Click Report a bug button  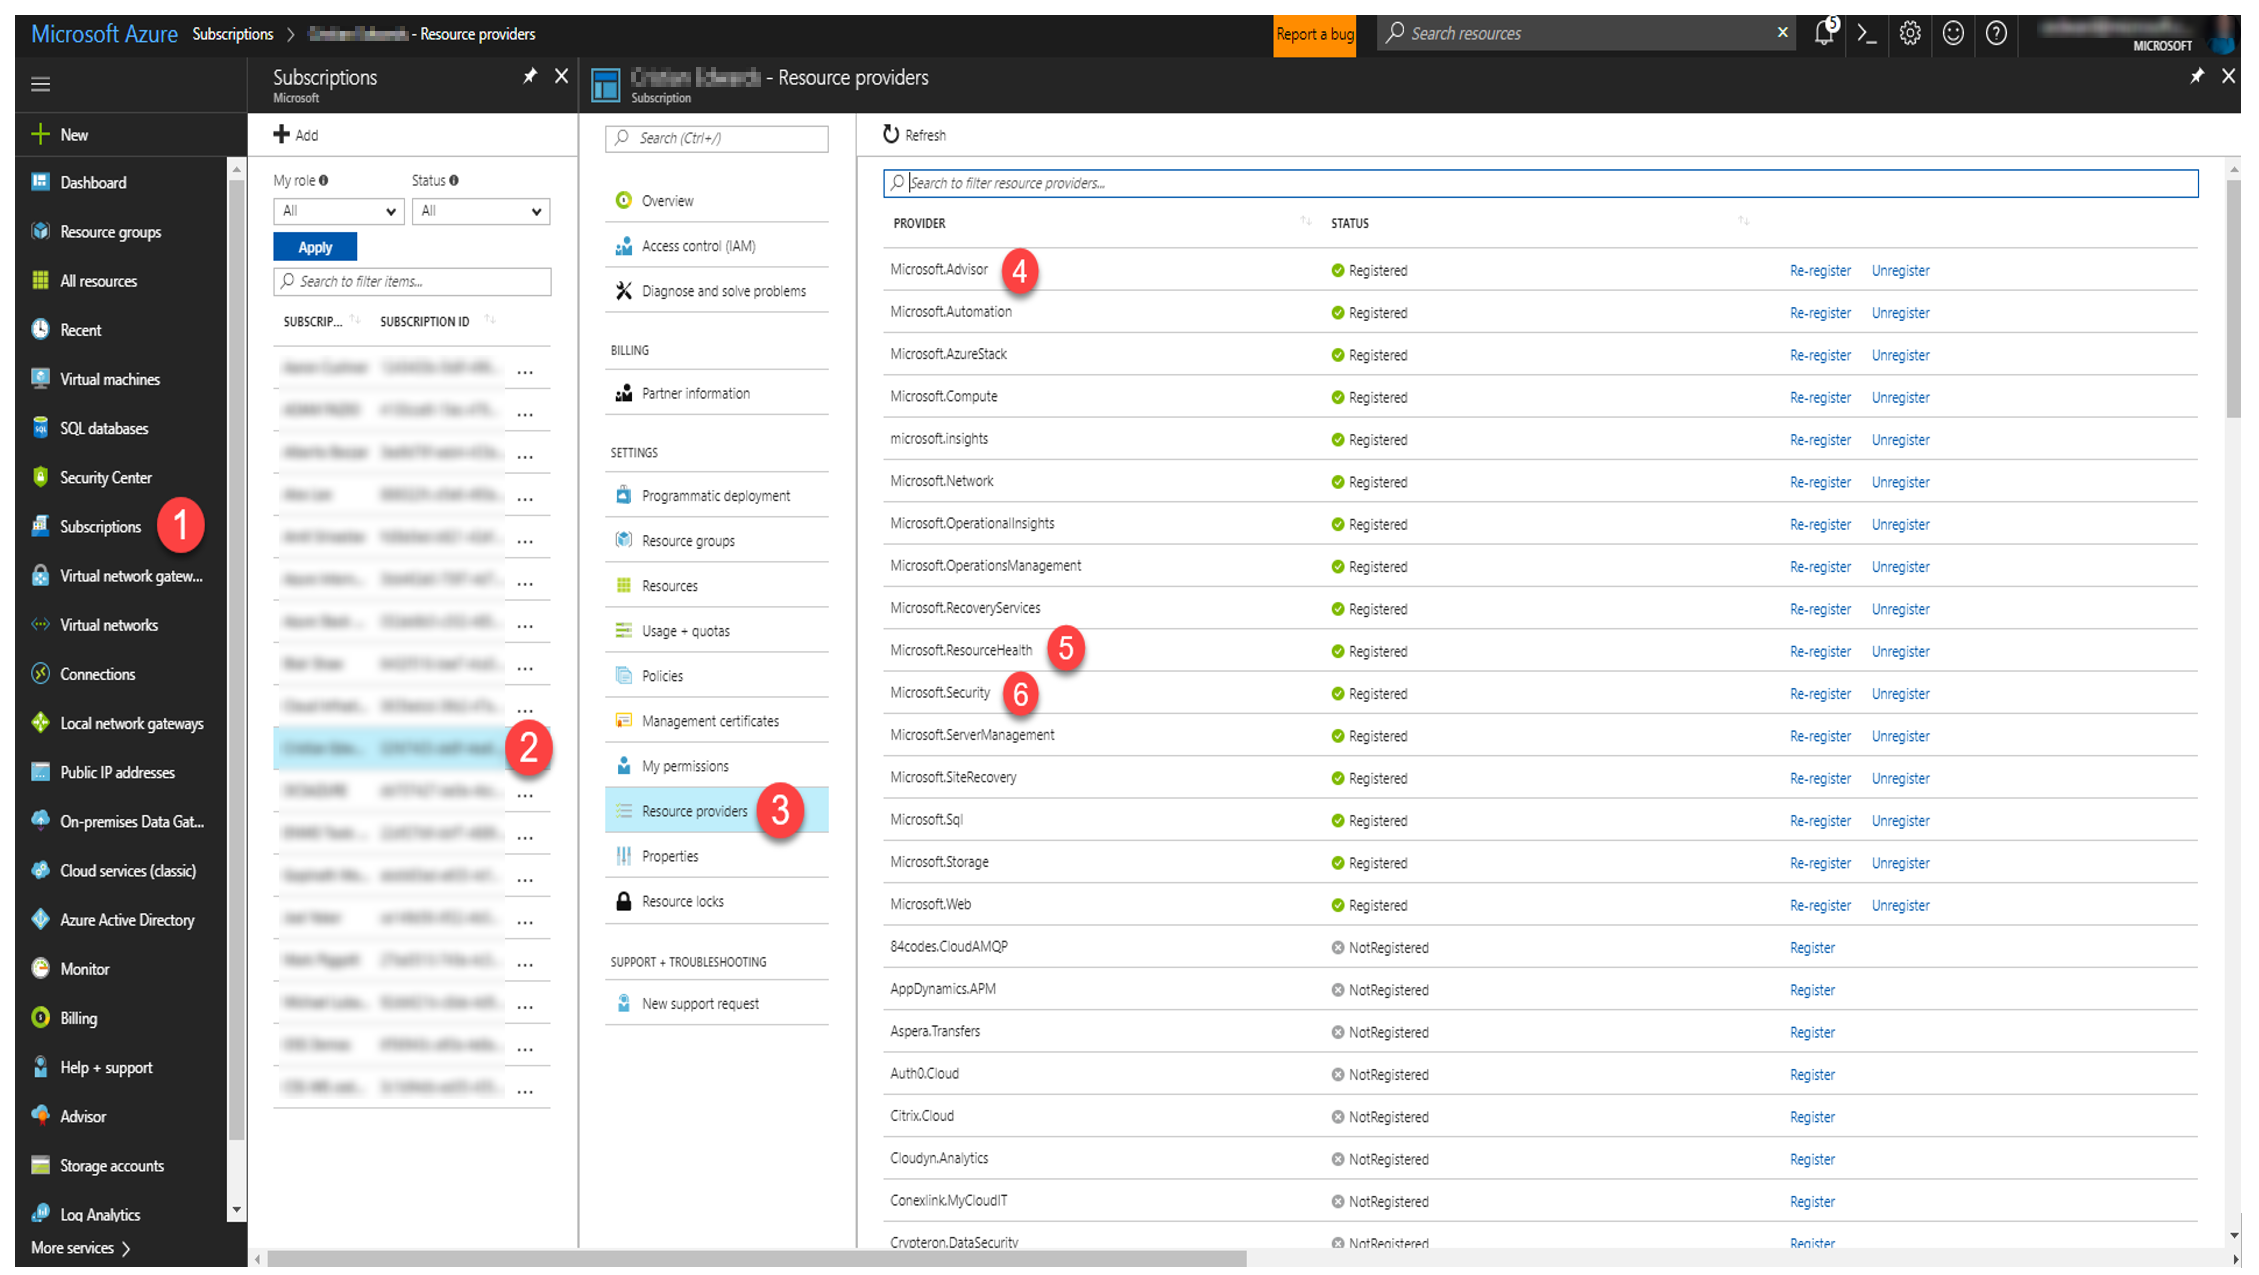click(x=1314, y=34)
